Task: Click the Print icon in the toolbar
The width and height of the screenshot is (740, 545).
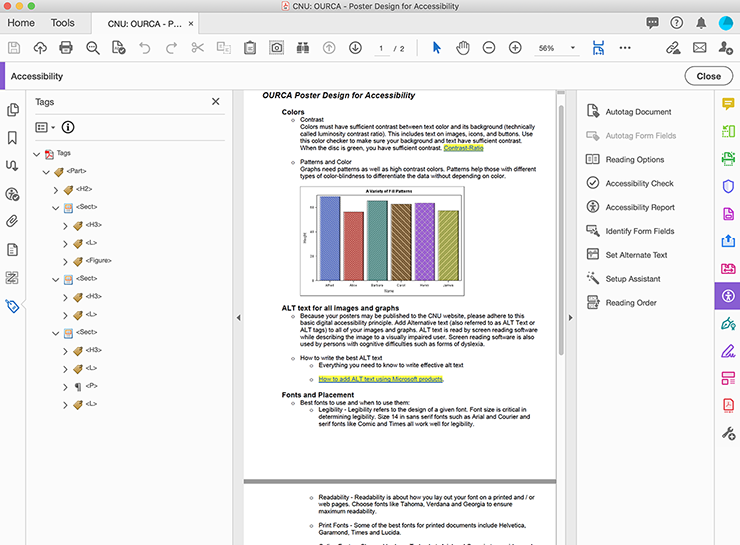Action: tap(66, 47)
